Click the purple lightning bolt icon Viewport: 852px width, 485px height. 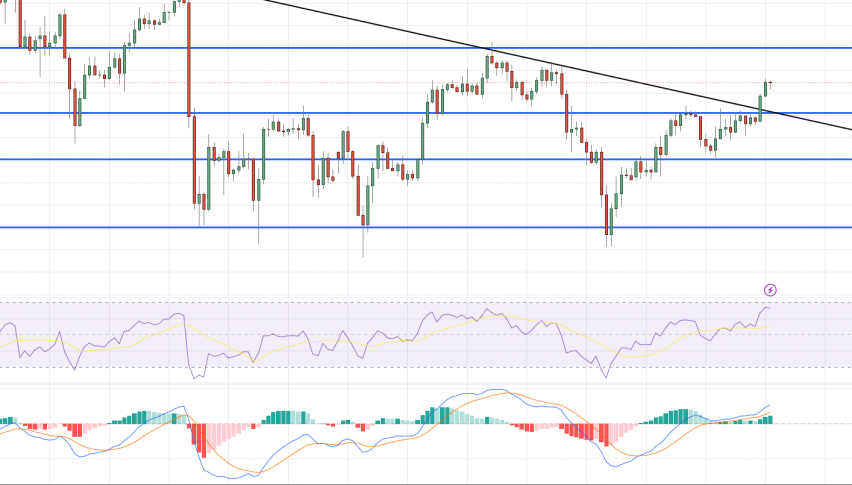coord(770,290)
